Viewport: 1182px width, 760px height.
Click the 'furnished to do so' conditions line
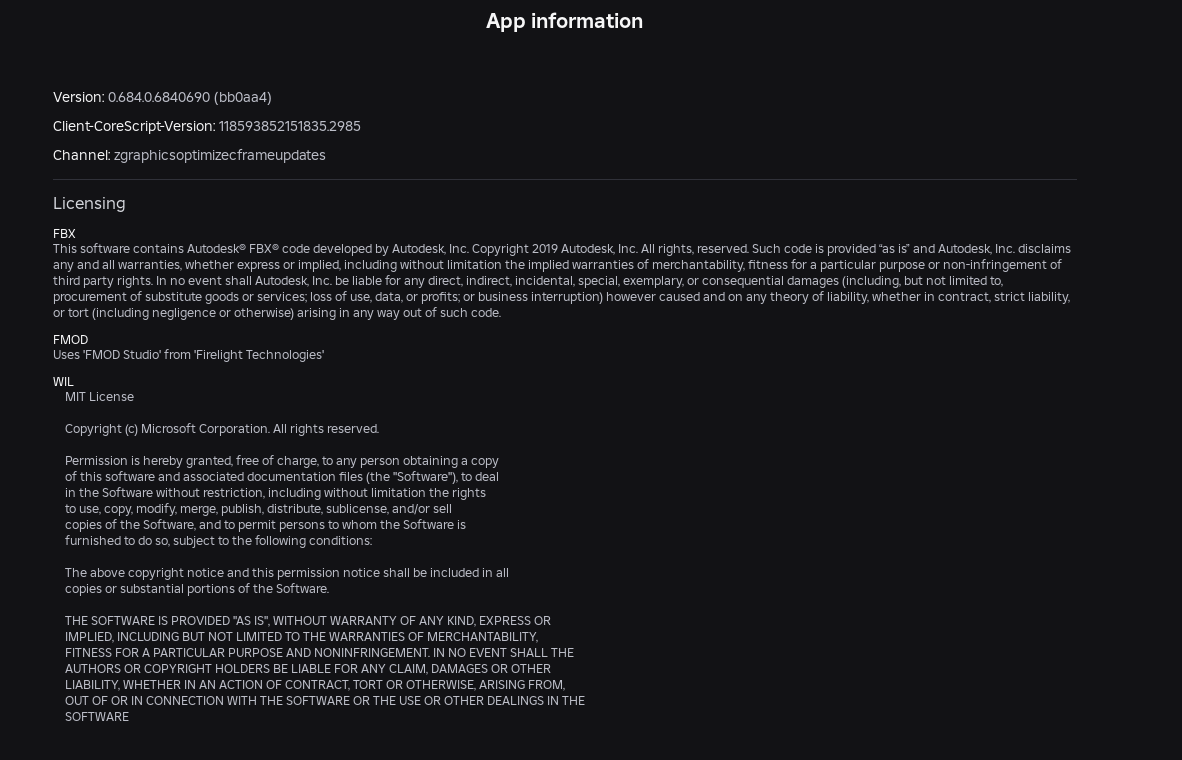[218, 541]
